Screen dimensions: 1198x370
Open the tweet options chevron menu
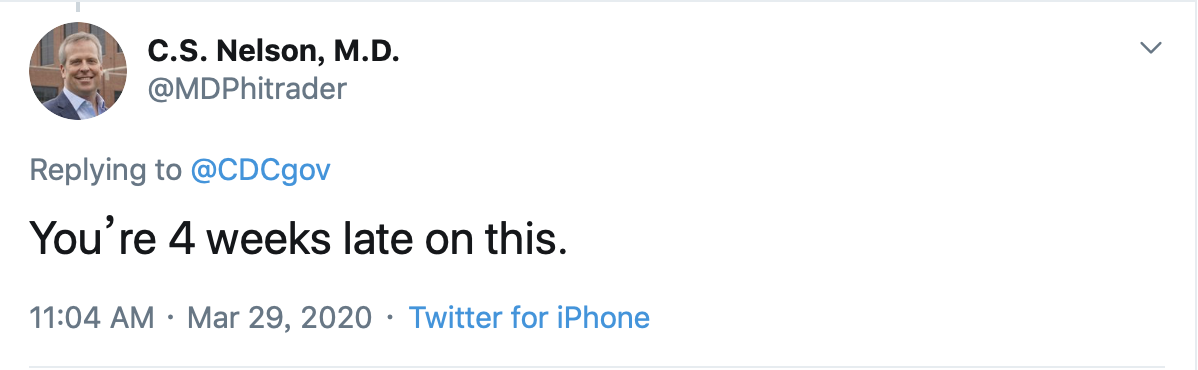click(1151, 48)
